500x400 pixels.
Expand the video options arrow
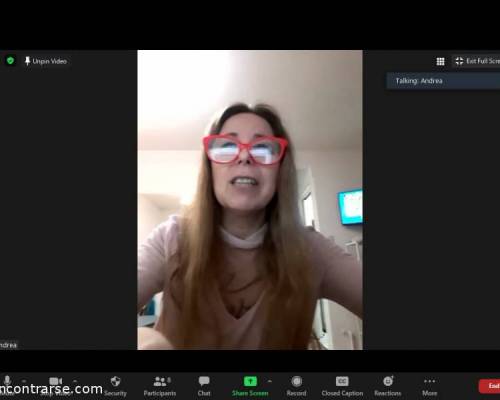75,381
